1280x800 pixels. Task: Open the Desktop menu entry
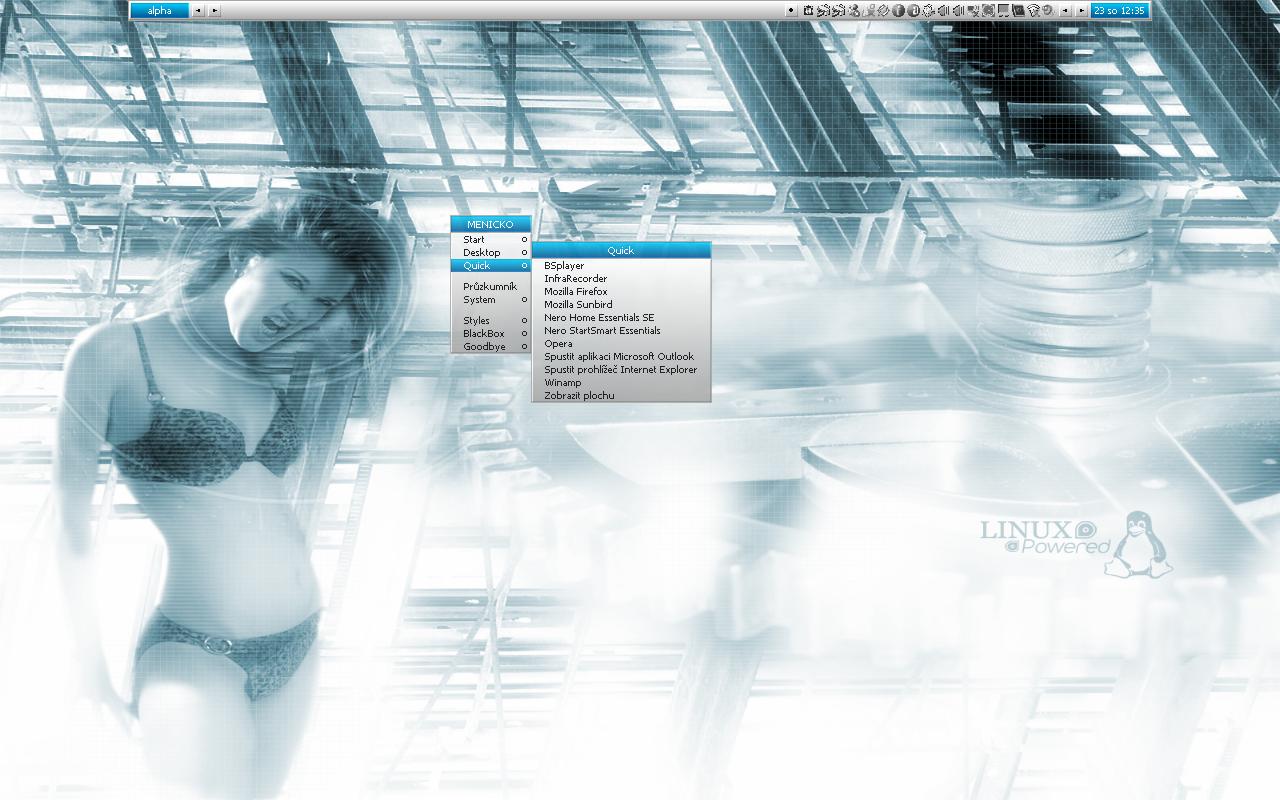[490, 253]
